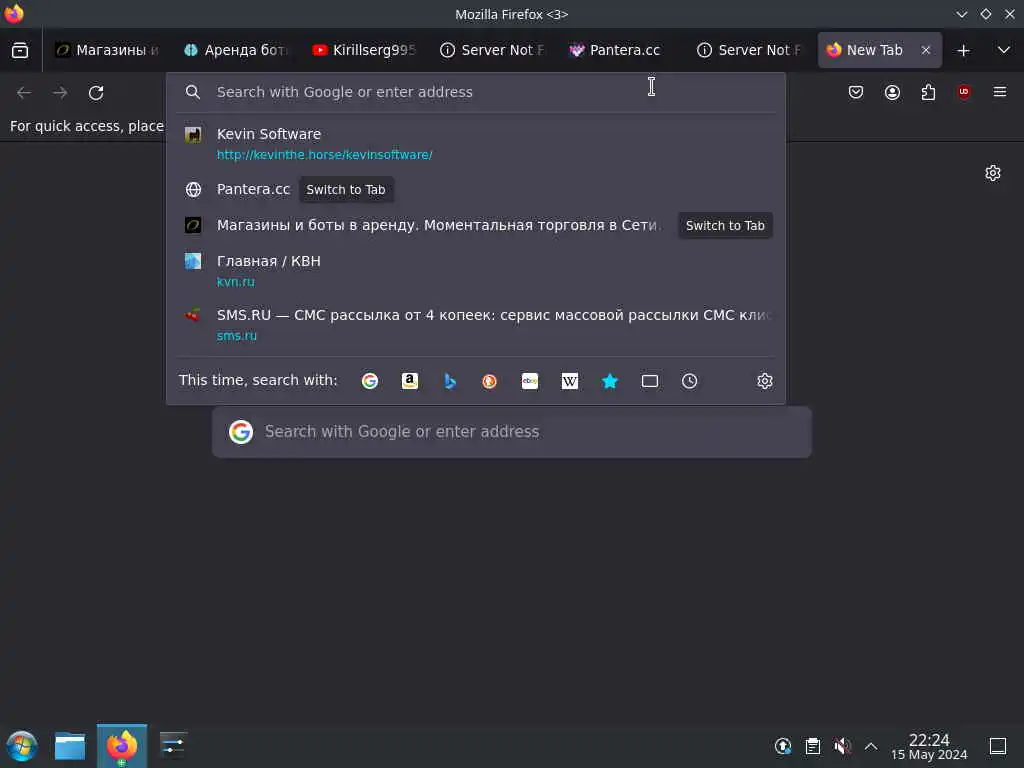Search bookmarks with the star icon
Viewport: 1024px width, 768px height.
coord(610,381)
